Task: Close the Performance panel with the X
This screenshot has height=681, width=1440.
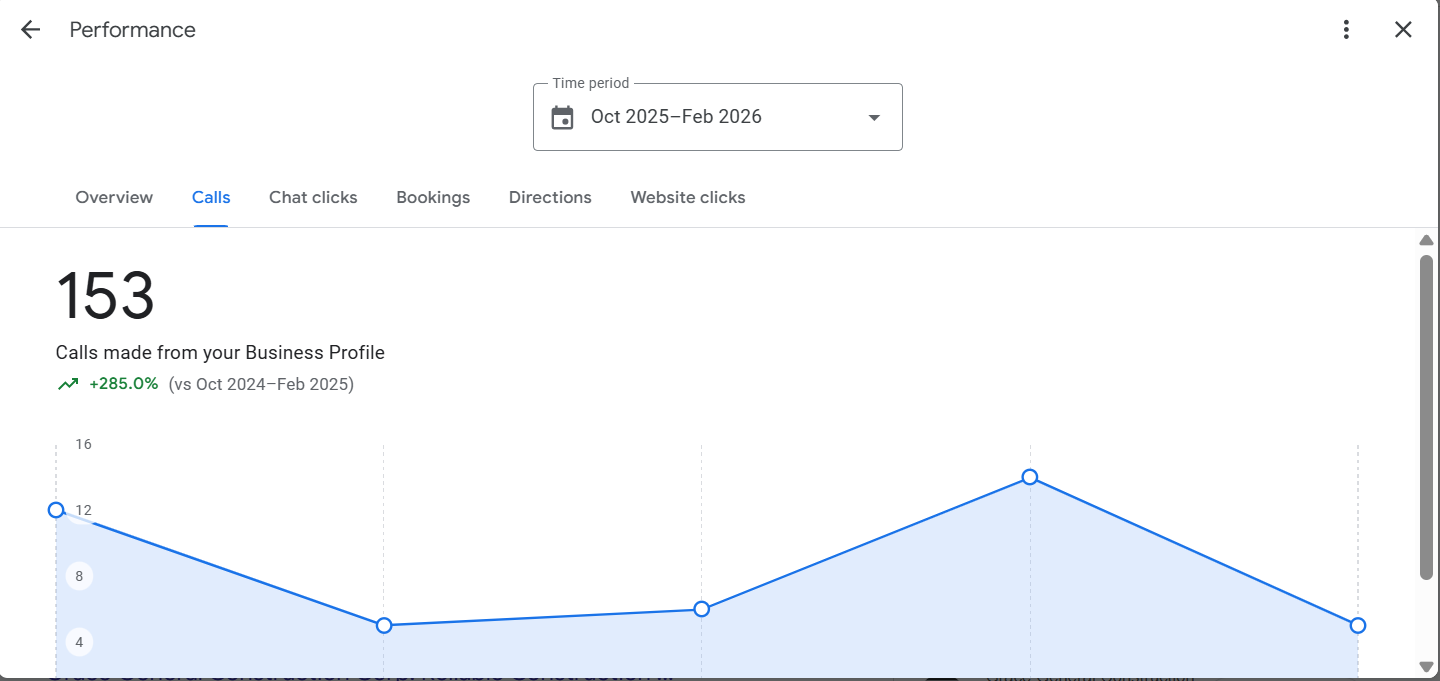Action: (1403, 30)
